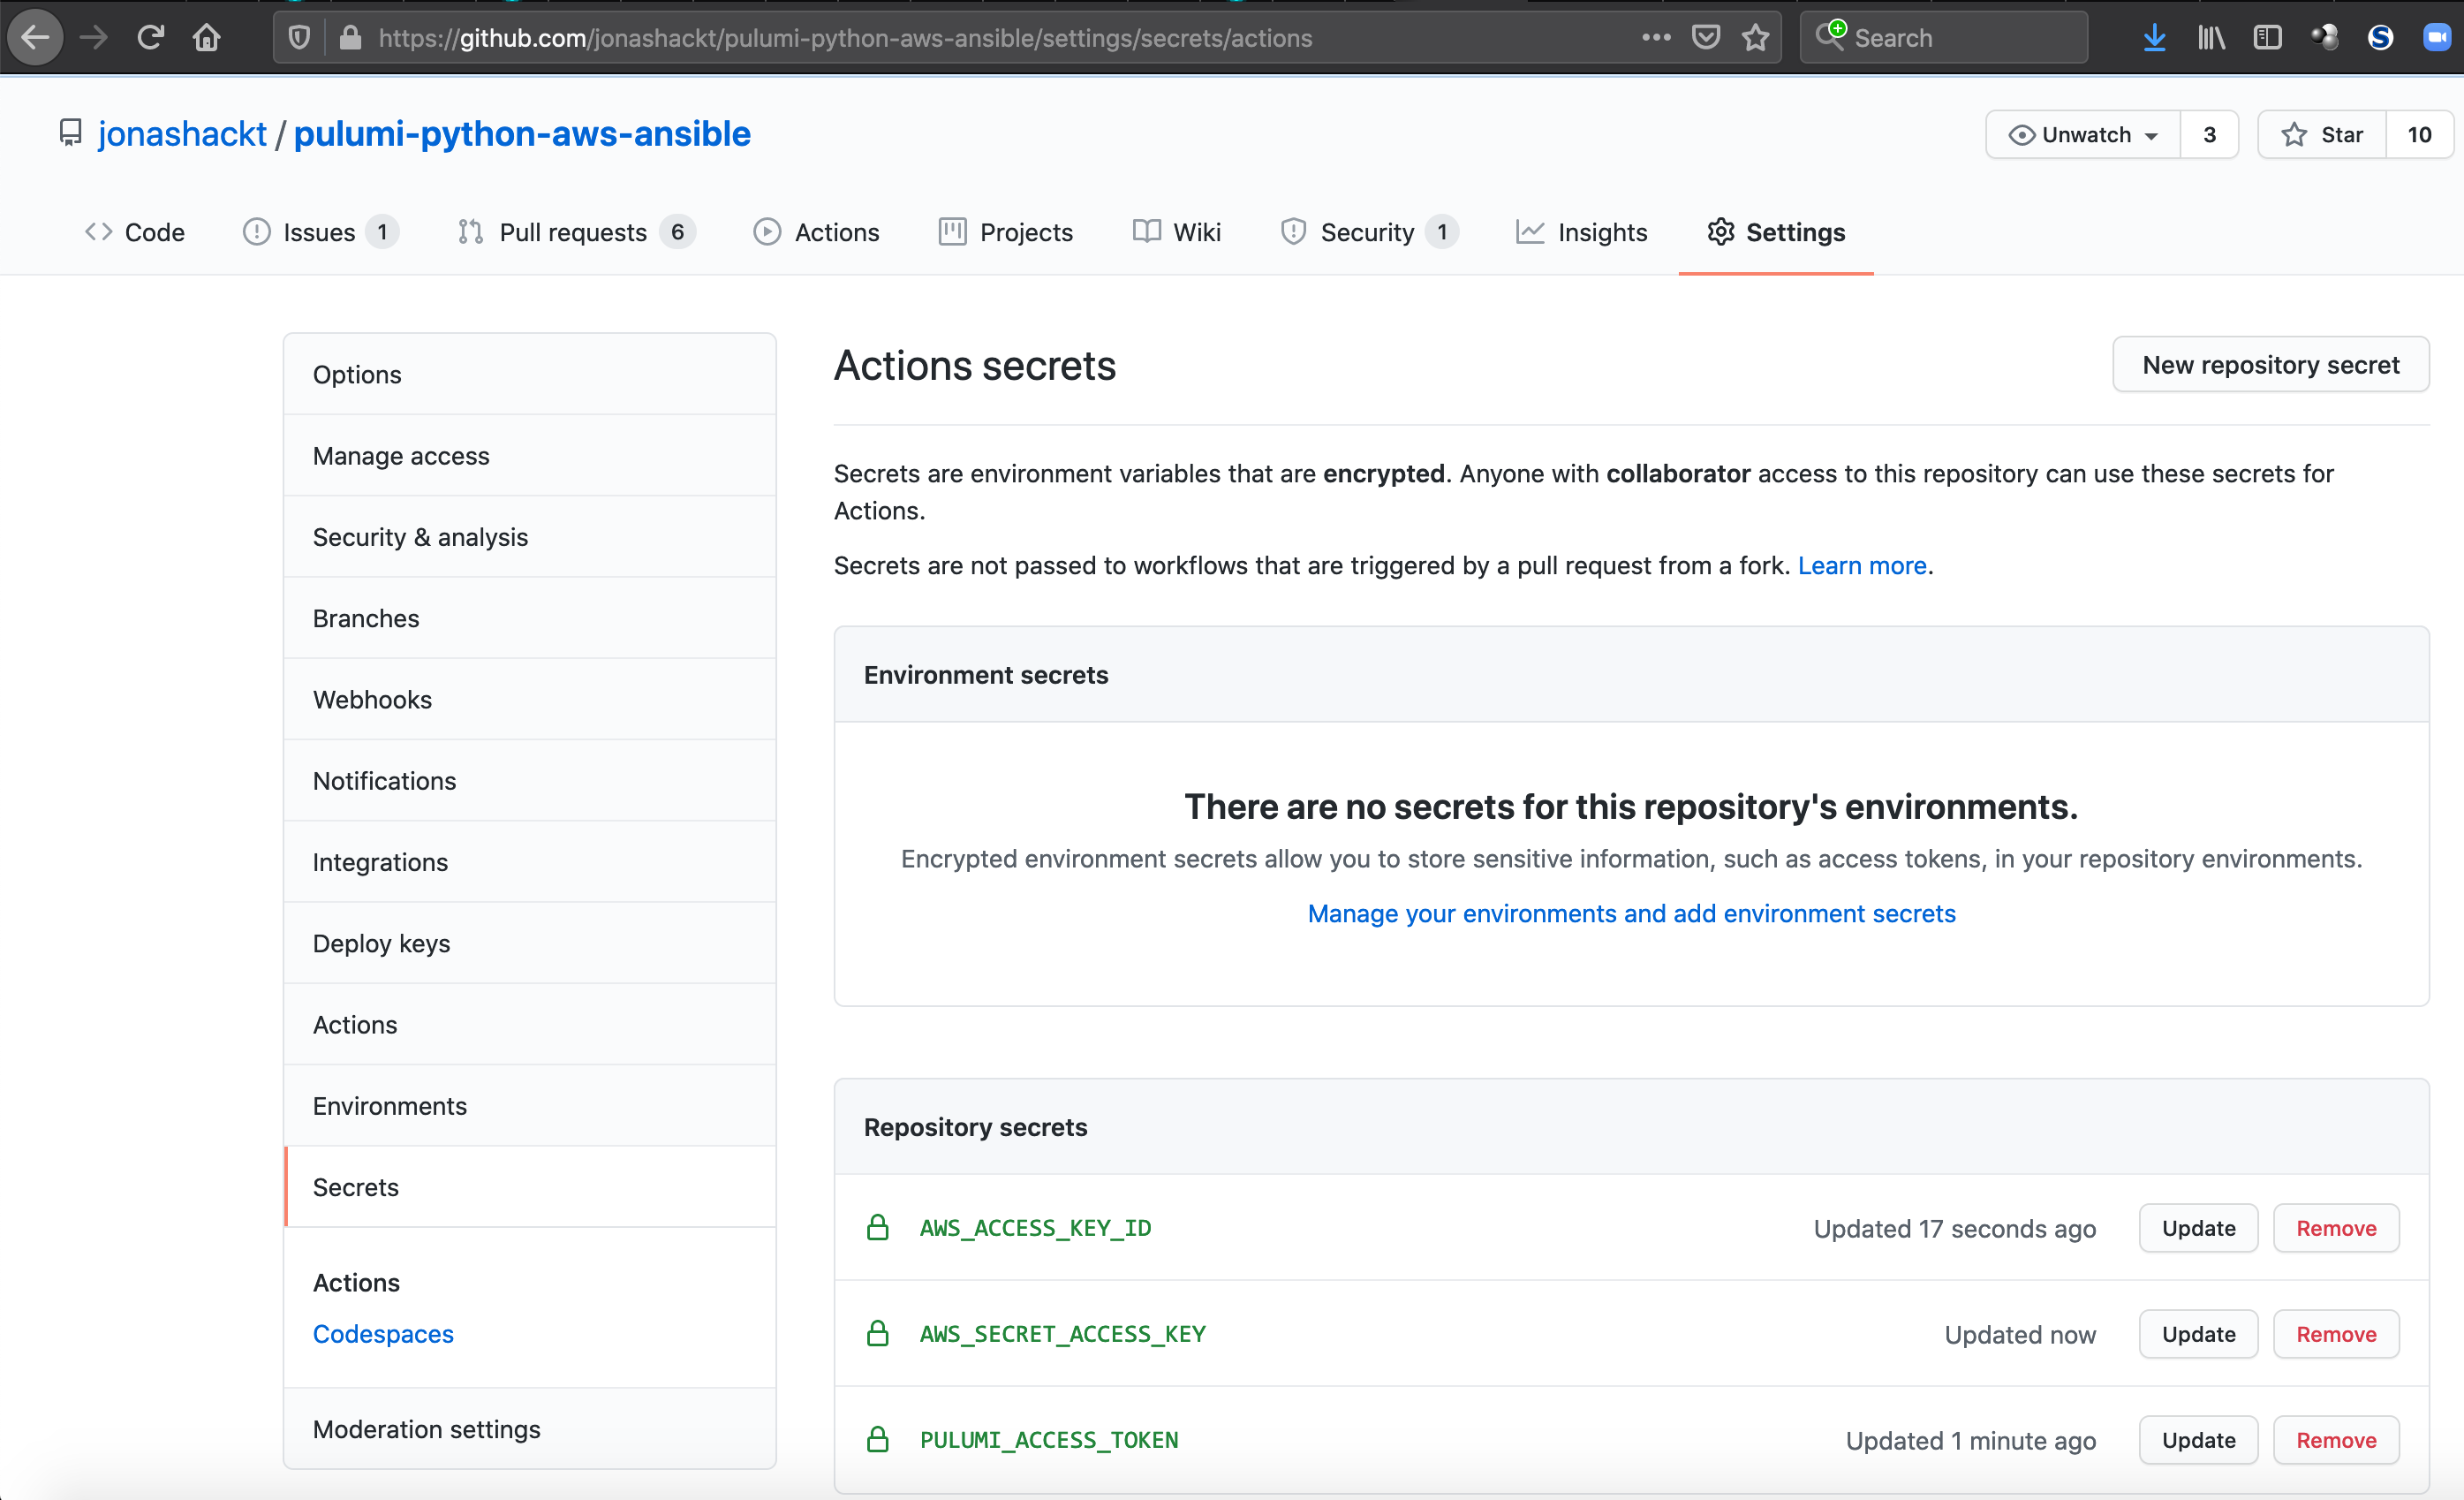Bookmark page with star icon in URL bar
This screenshot has height=1500, width=2464.
click(1755, 38)
